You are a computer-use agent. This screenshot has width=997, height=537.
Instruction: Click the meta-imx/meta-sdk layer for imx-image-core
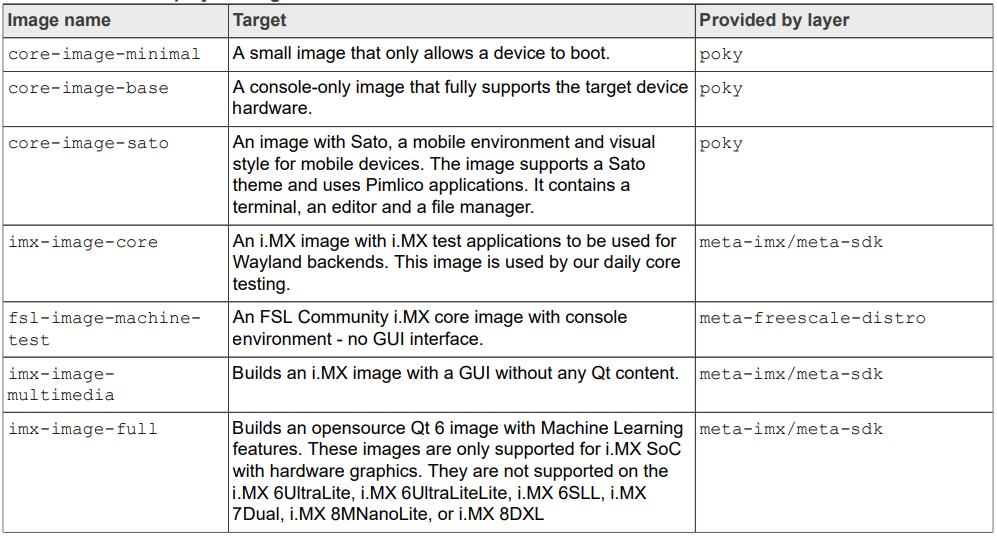coord(791,242)
